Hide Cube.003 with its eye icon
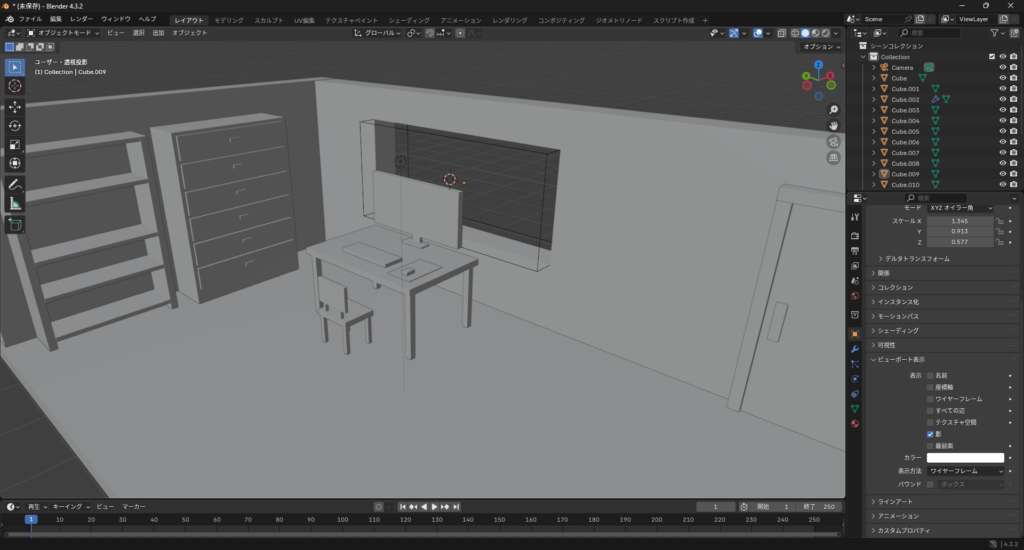This screenshot has width=1024, height=550. [1002, 110]
